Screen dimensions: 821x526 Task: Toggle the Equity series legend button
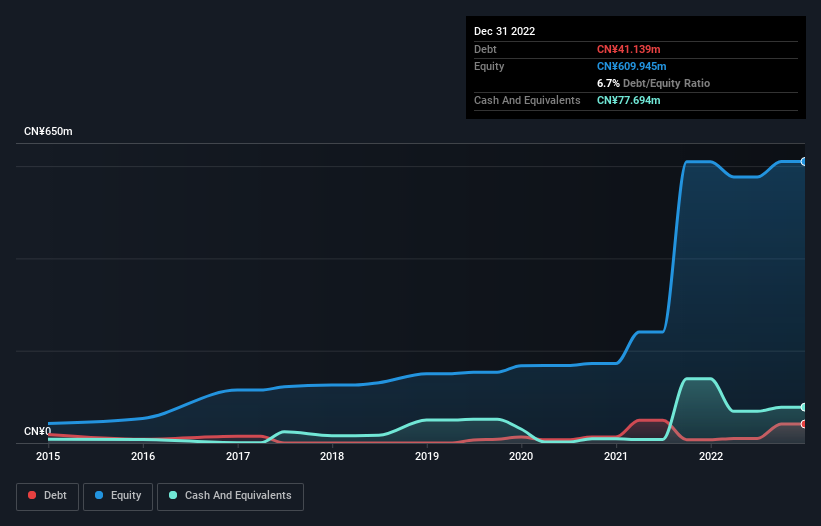(118, 496)
